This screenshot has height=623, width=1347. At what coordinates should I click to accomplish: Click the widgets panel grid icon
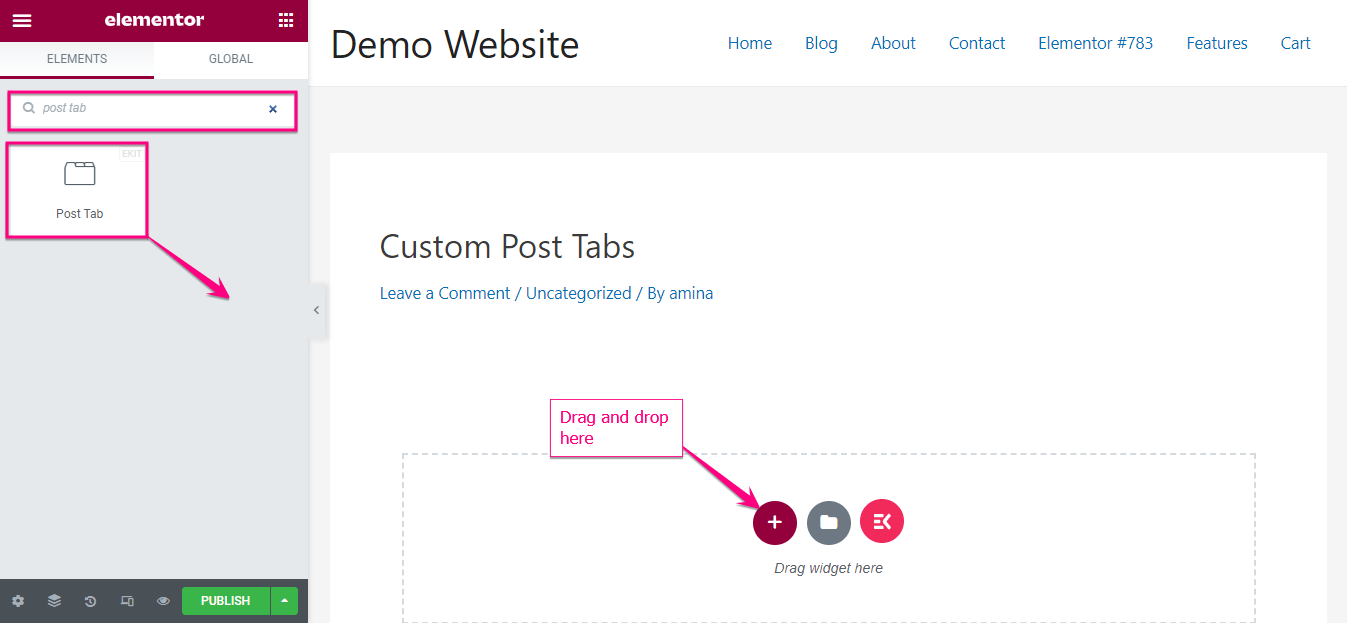(x=287, y=20)
